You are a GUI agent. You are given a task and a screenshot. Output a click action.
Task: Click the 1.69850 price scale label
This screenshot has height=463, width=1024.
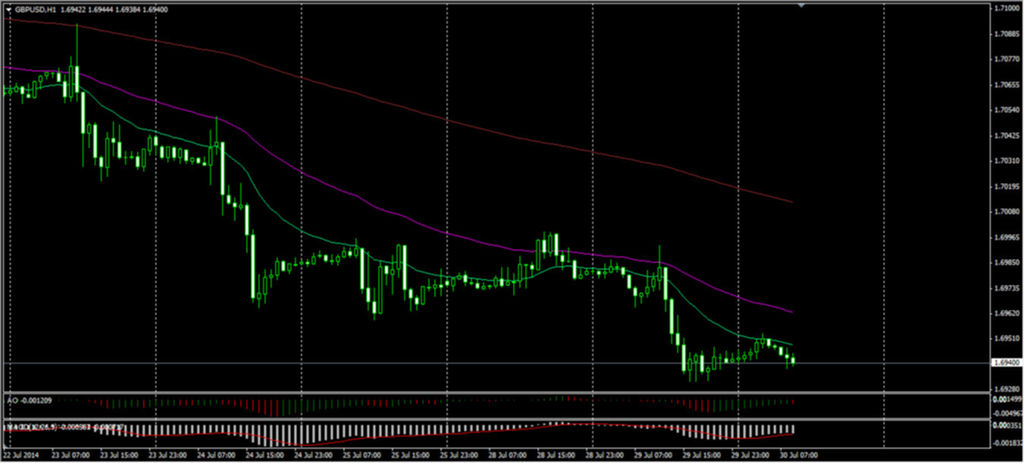1007,263
